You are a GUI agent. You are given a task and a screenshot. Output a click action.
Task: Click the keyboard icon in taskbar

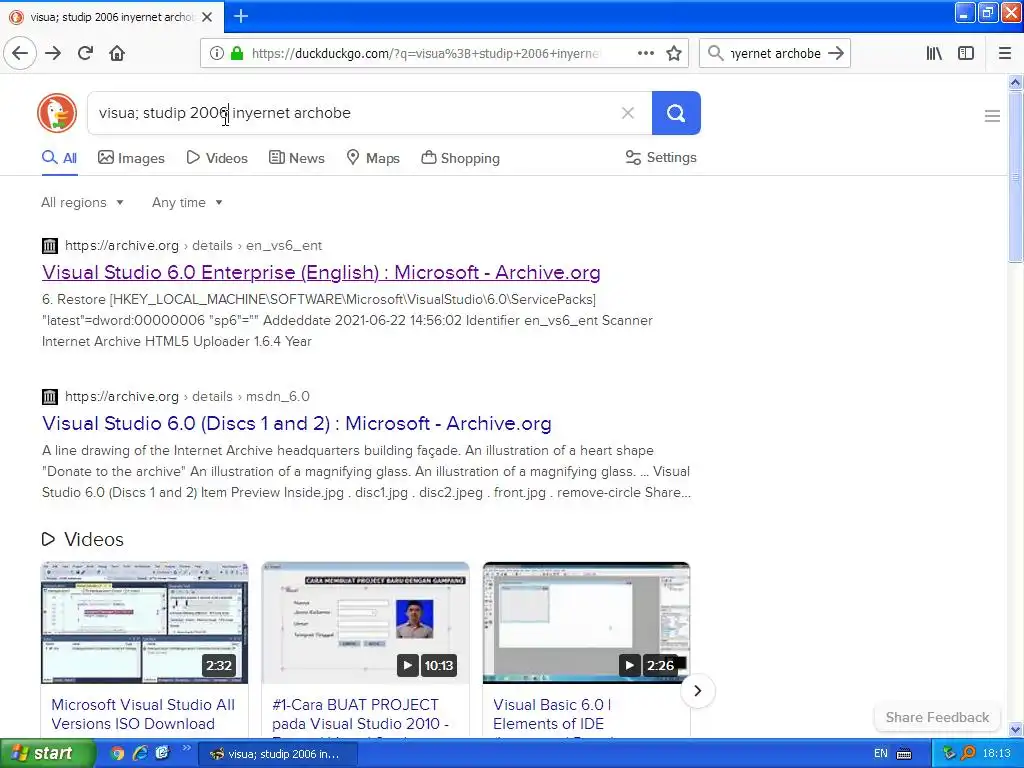coord(904,754)
